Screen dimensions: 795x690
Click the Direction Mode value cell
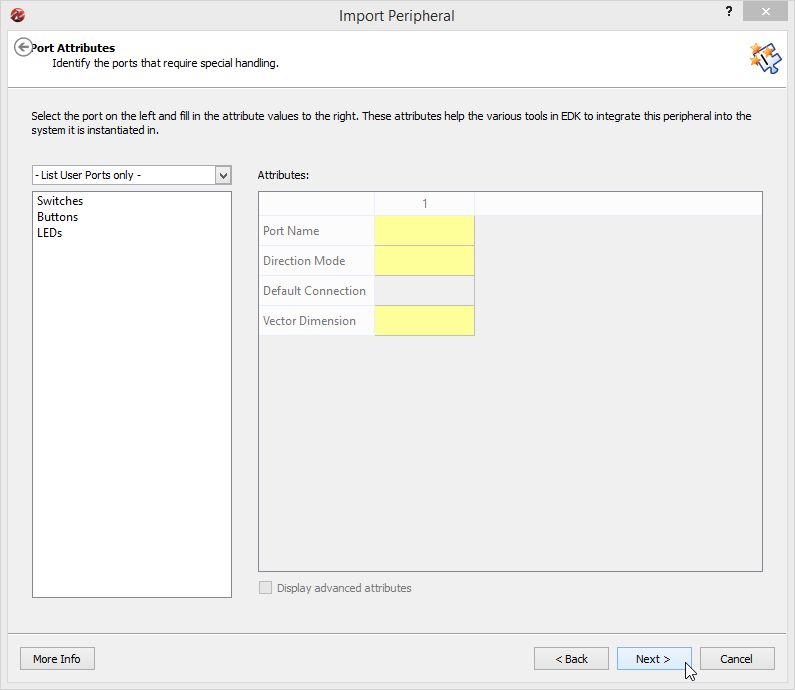click(424, 261)
